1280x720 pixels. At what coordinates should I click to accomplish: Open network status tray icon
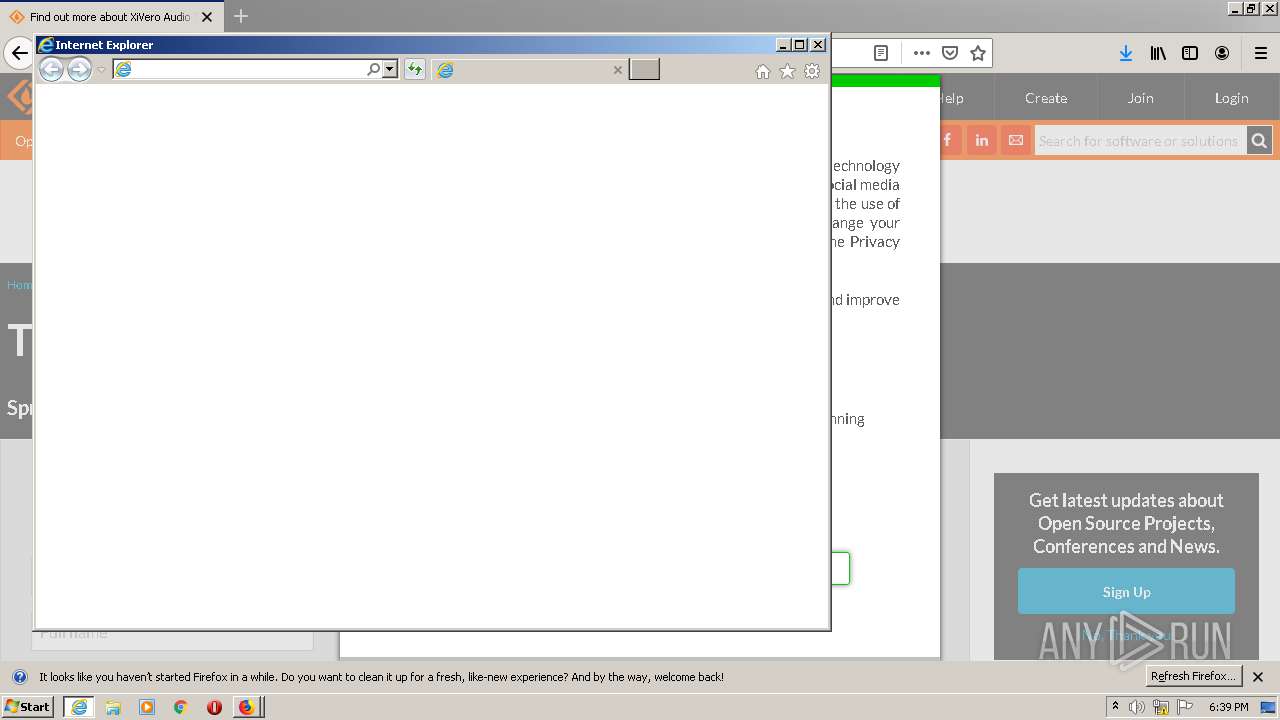click(x=1161, y=707)
